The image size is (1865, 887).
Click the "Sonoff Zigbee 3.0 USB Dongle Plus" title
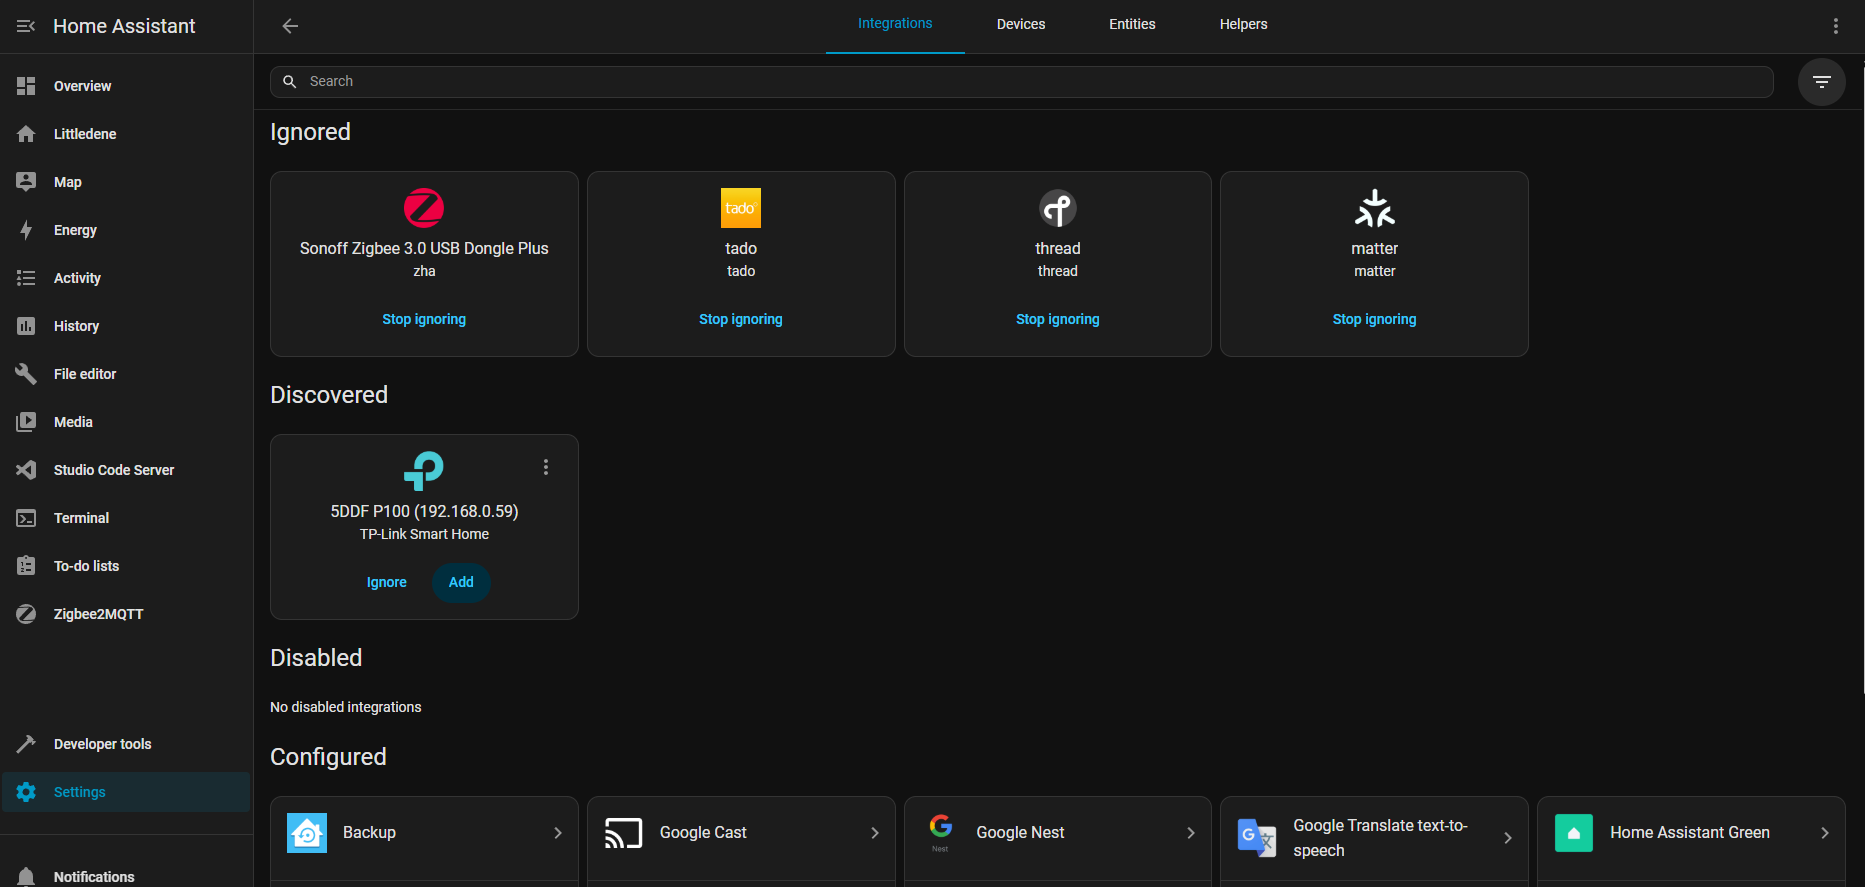424,248
